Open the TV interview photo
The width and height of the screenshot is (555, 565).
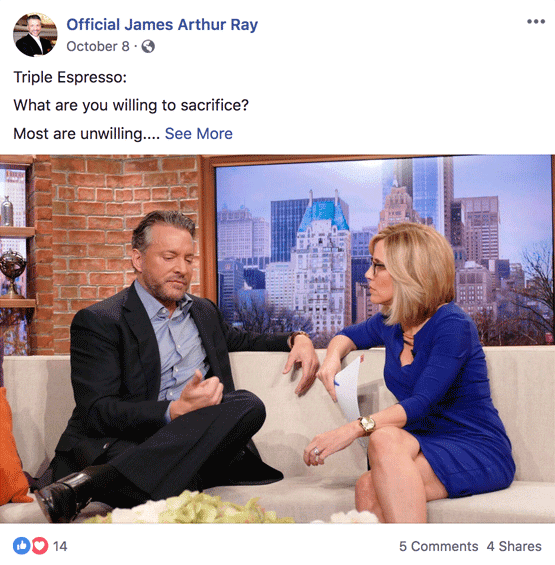pos(278,339)
